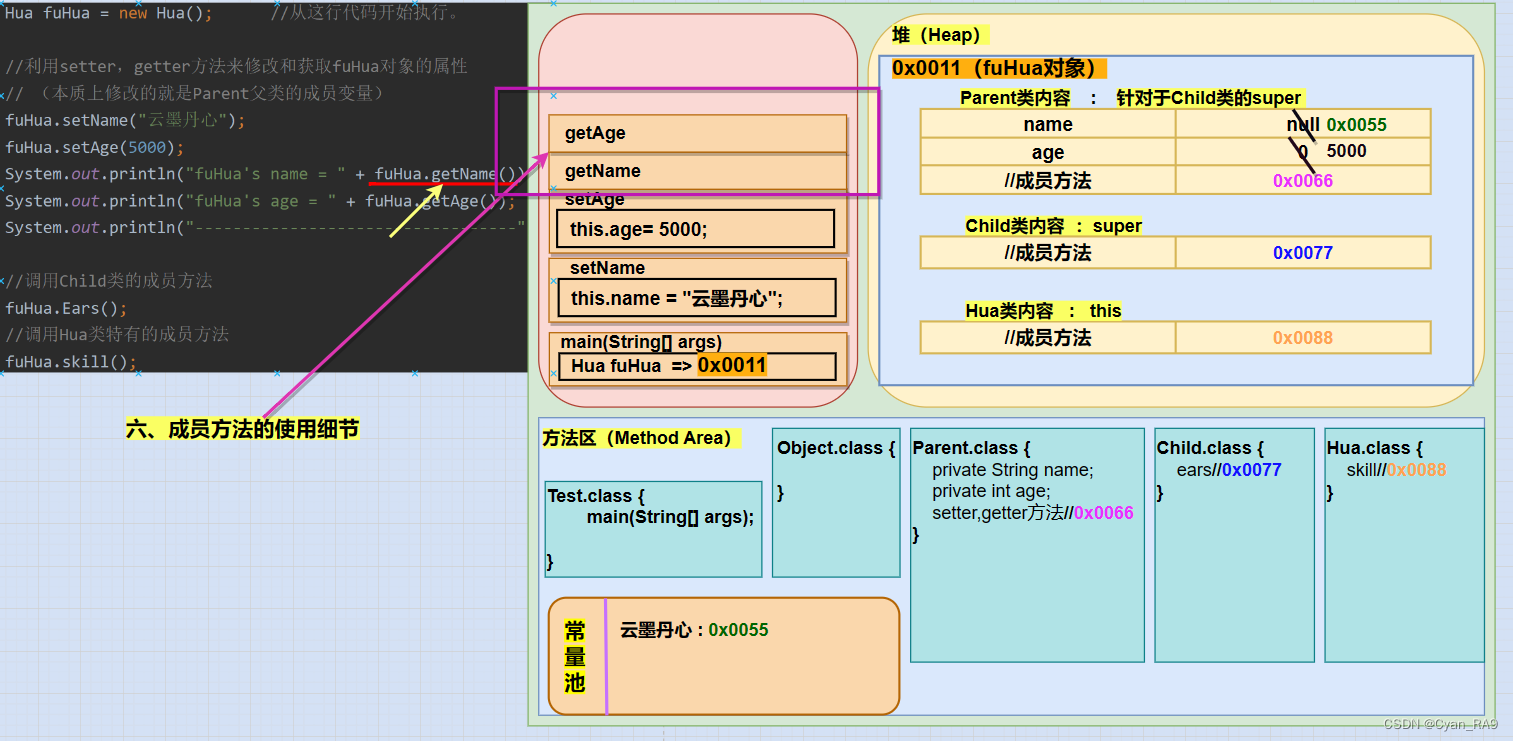Click the 'Child.class {' title
Viewport: 1513px width, 741px height.
tap(1210, 448)
